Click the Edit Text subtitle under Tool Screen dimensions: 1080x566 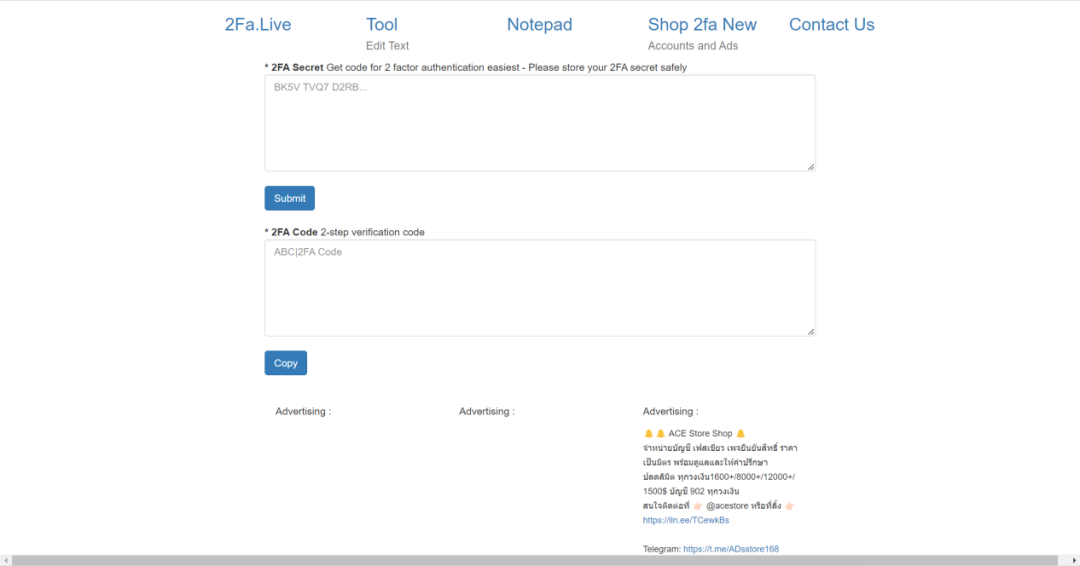tap(387, 46)
